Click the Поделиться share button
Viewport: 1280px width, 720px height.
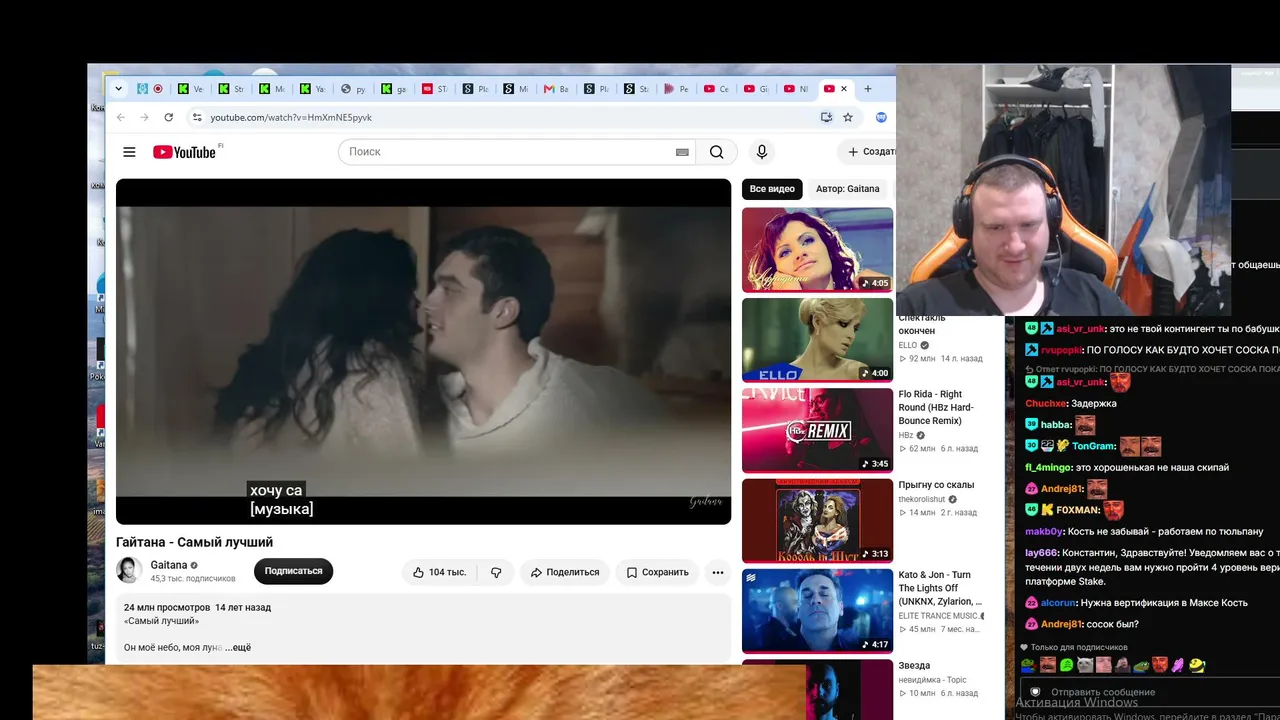[x=565, y=572]
